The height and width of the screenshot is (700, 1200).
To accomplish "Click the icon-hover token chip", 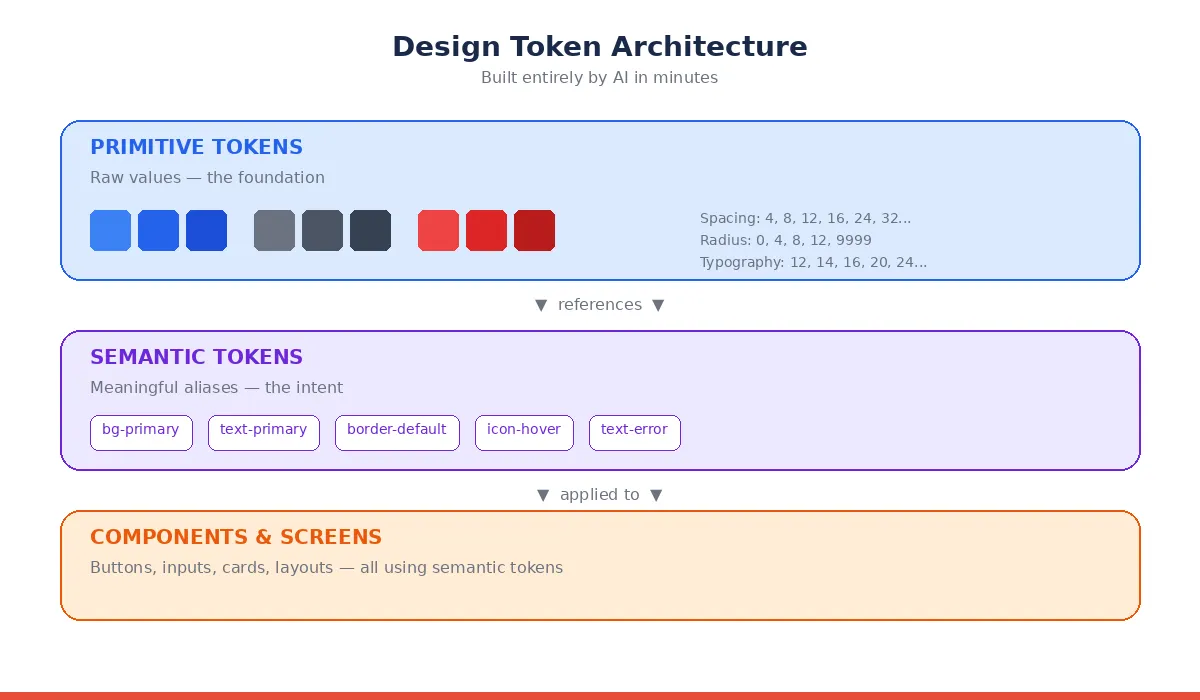I will pyautogui.click(x=524, y=433).
